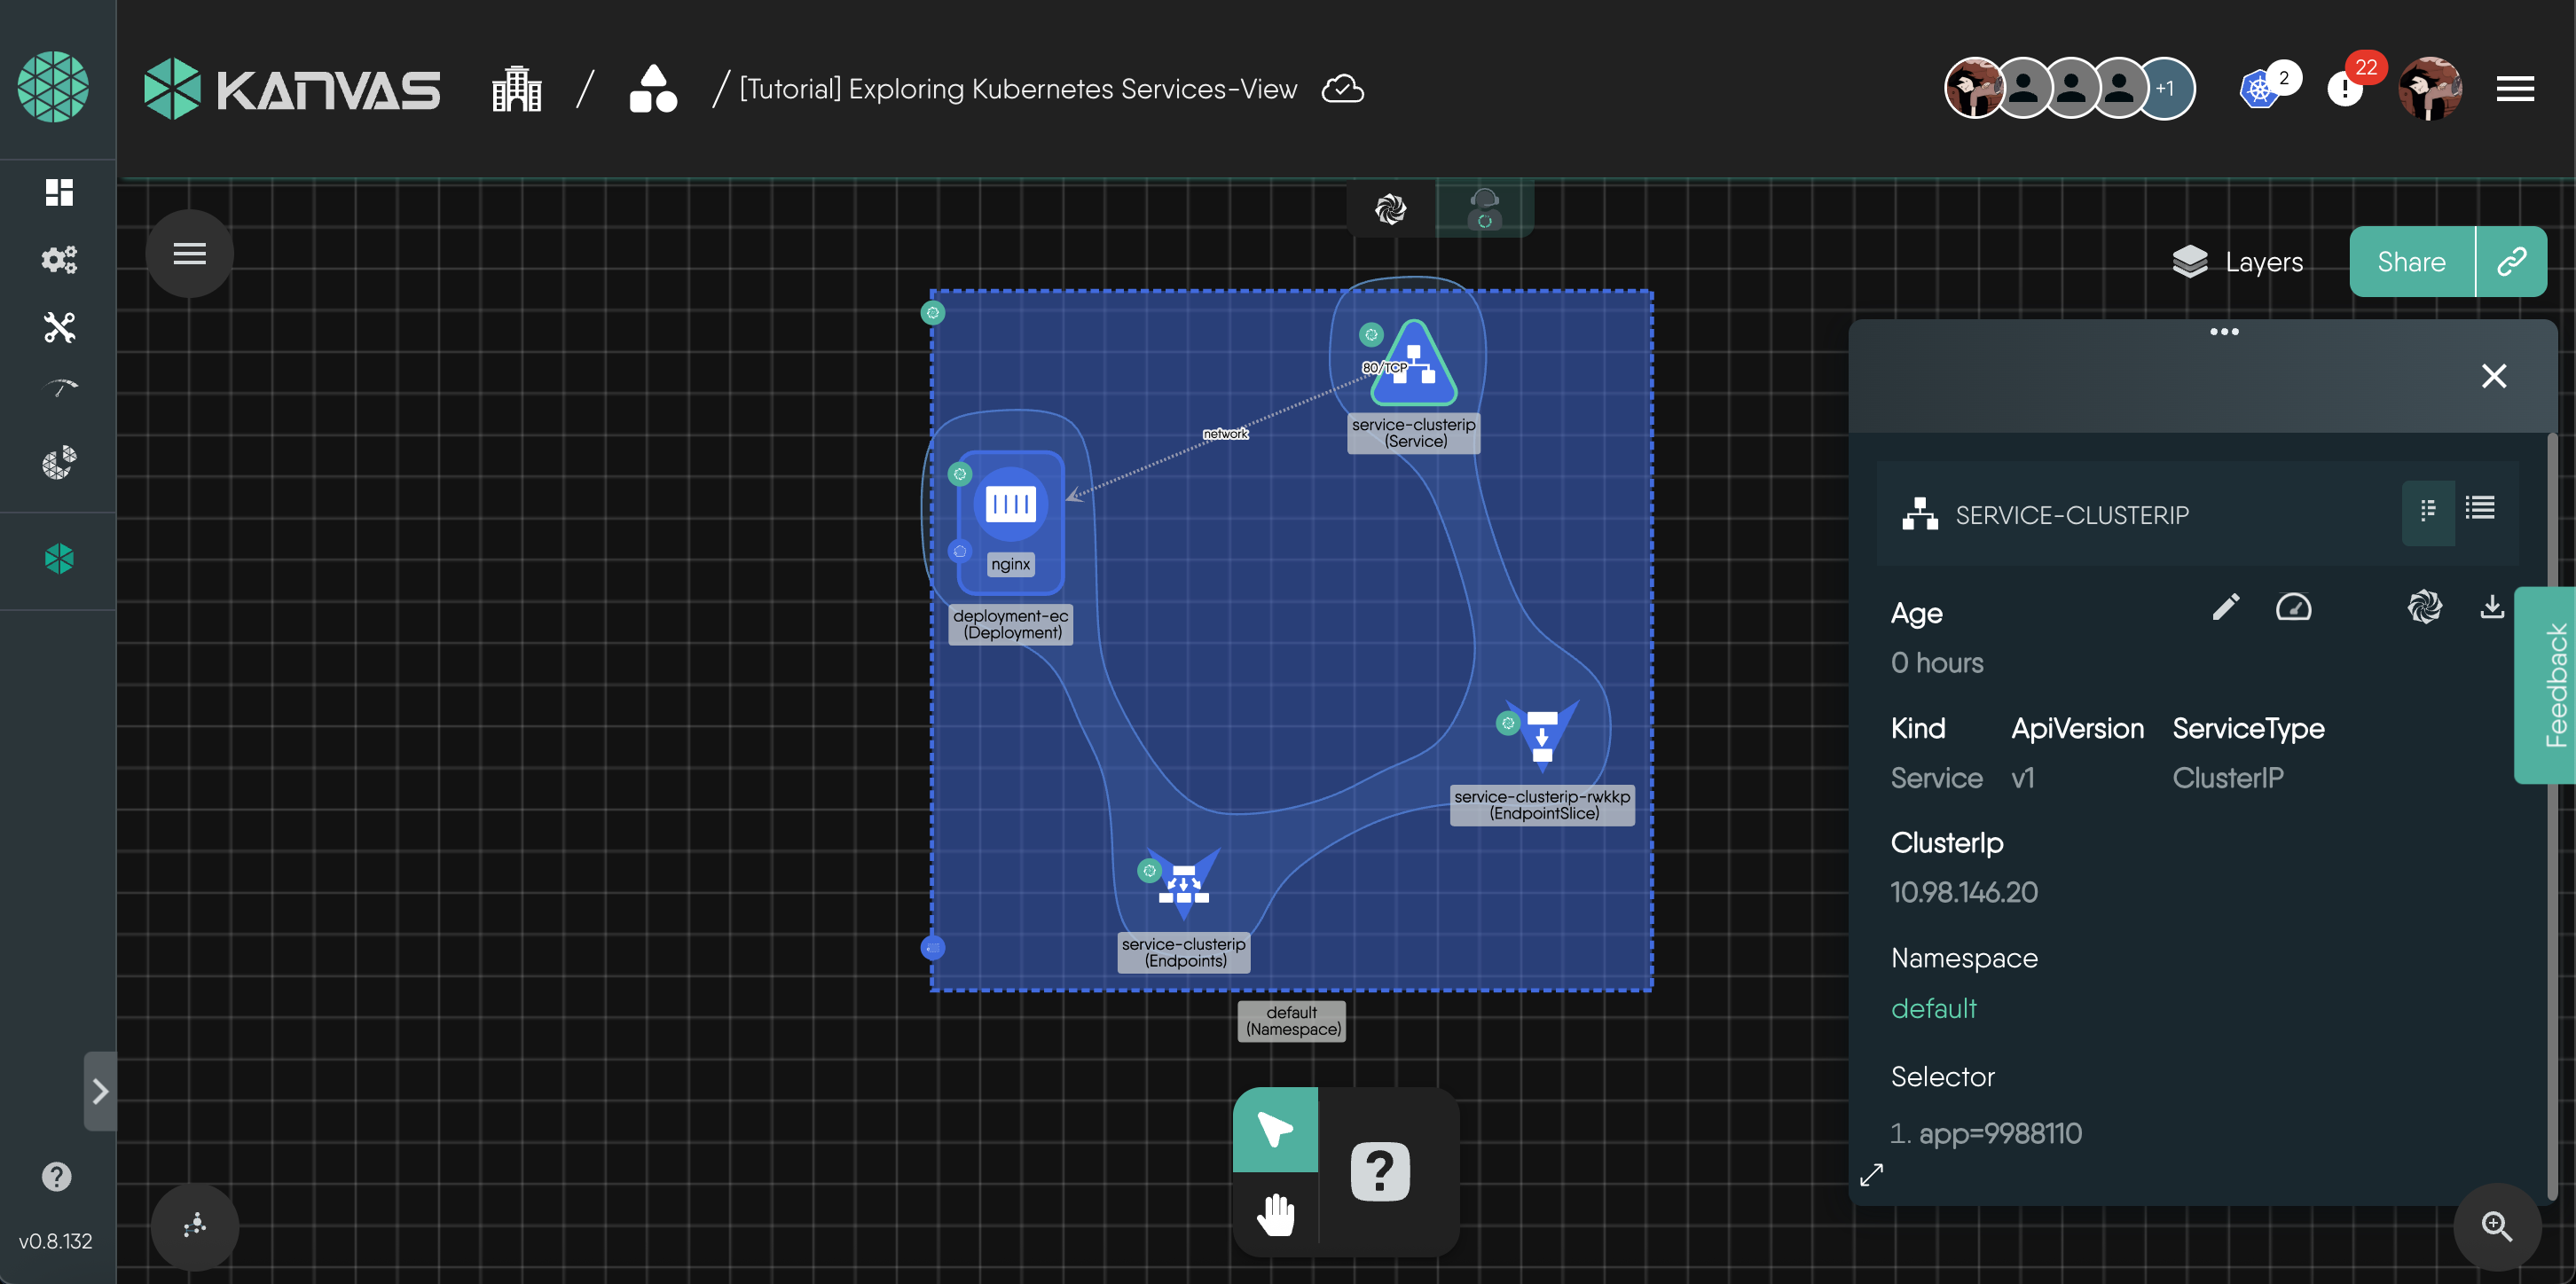
Task: Expand the left sidebar with chevron arrow
Action: (100, 1091)
